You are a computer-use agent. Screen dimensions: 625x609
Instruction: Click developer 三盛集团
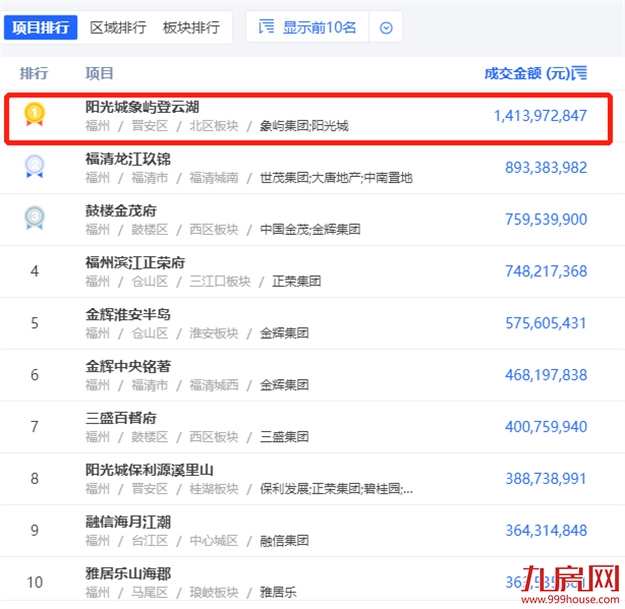[284, 437]
